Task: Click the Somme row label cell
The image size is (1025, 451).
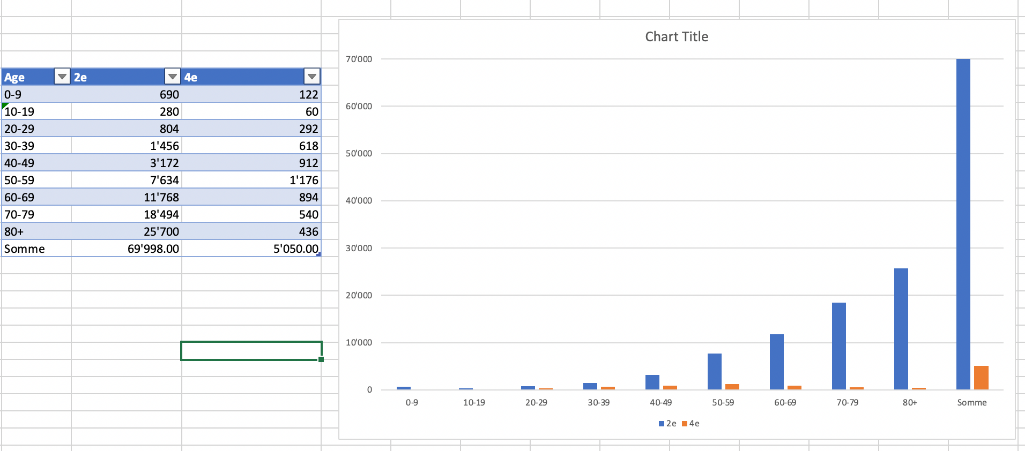Action: coord(36,248)
